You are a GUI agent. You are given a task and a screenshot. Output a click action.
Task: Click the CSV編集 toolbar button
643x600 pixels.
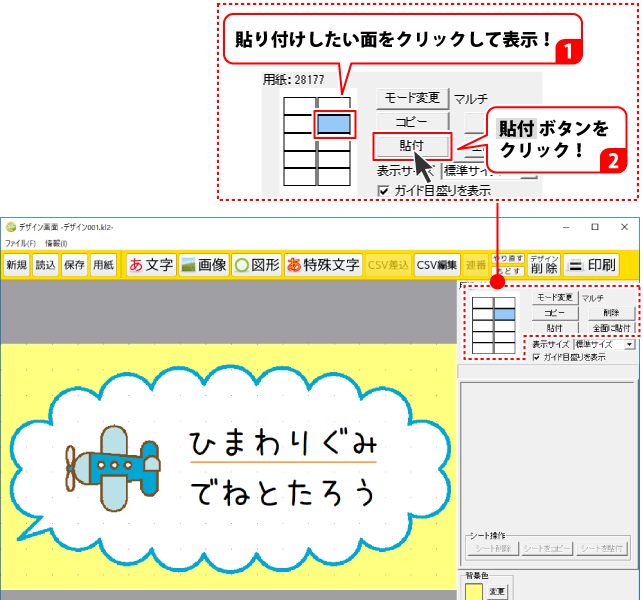coord(436,265)
